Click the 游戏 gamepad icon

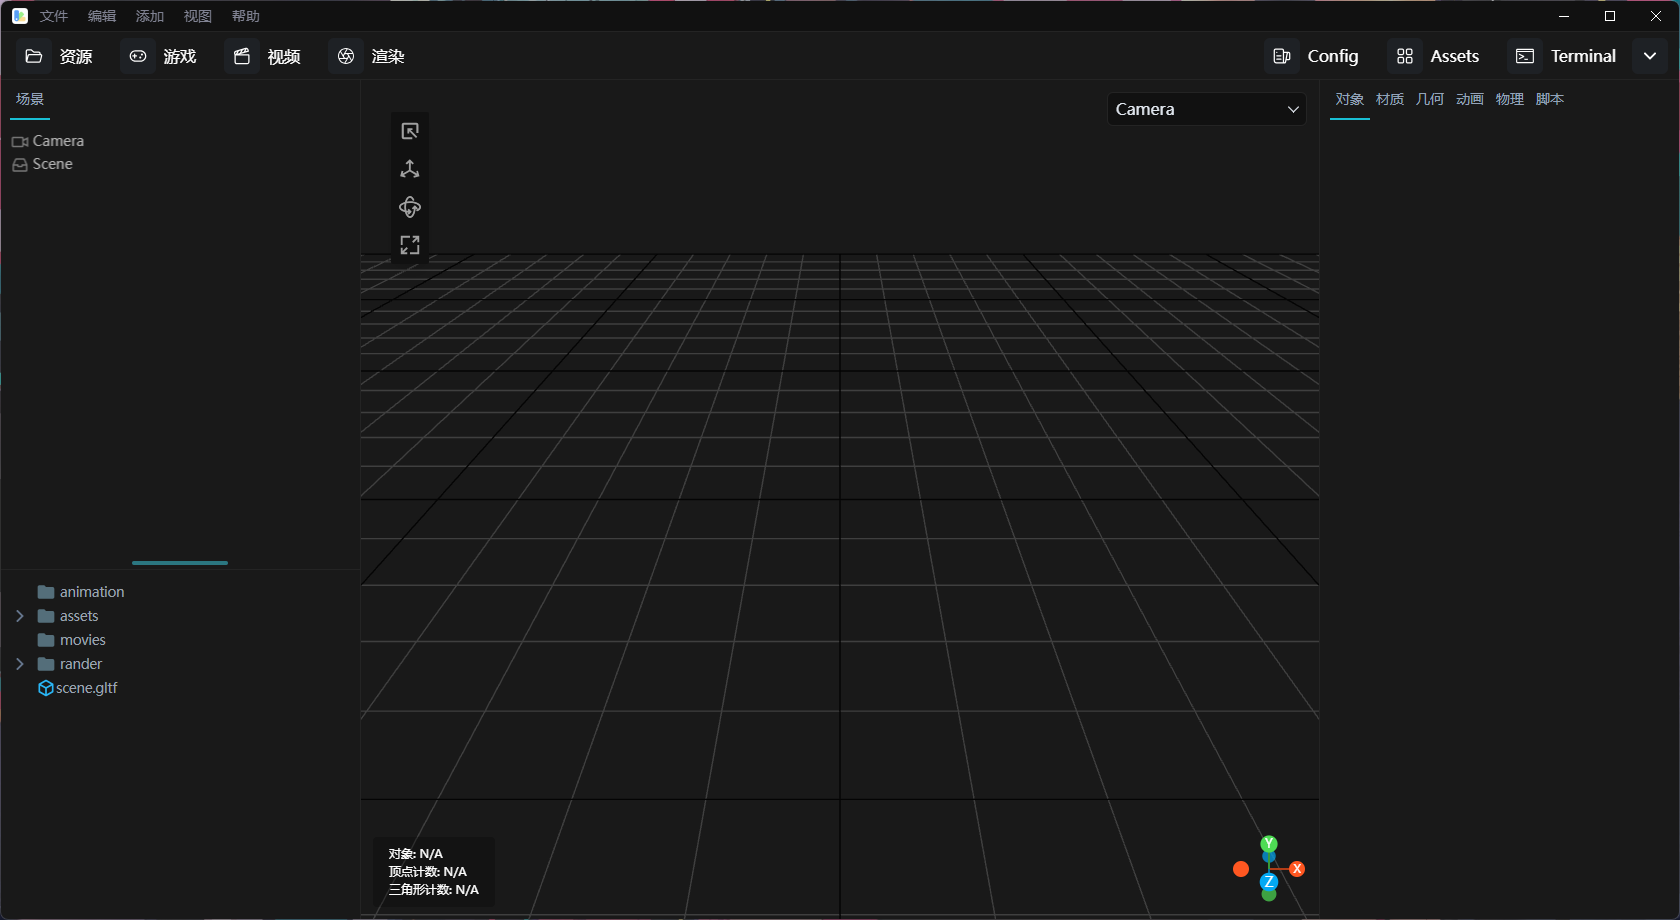tap(138, 56)
